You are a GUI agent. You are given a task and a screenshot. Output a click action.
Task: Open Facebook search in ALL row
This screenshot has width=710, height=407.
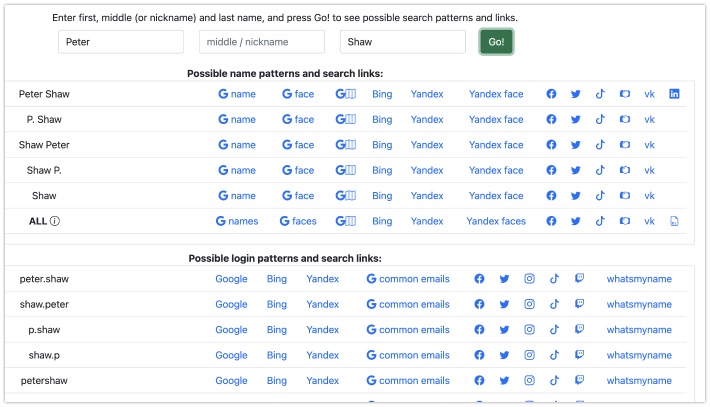click(x=551, y=221)
